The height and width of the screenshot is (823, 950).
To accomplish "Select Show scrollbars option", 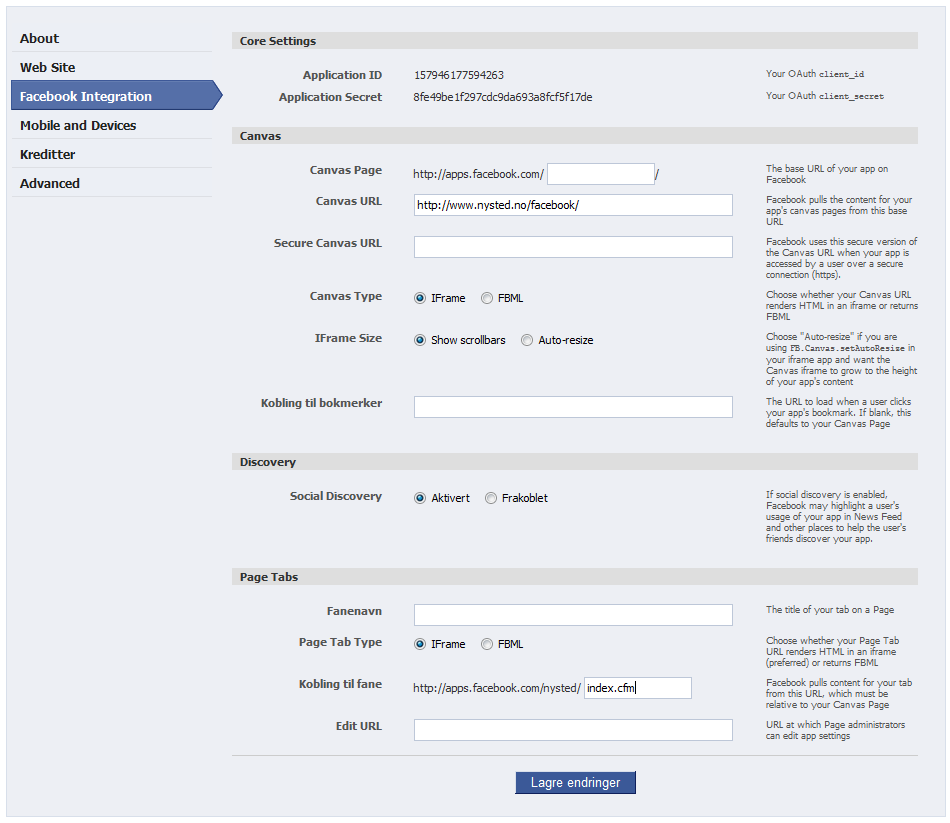I will [x=420, y=340].
